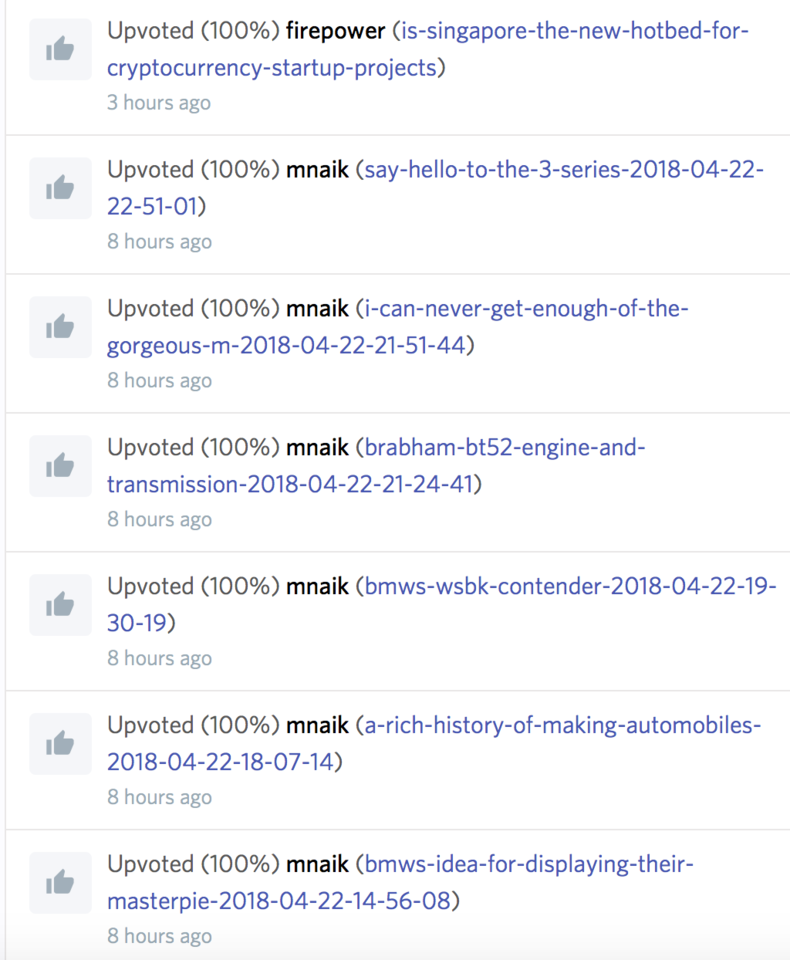Follow the brabham-bt52-engine-and-transmission link
This screenshot has width=790, height=960.
[505, 447]
